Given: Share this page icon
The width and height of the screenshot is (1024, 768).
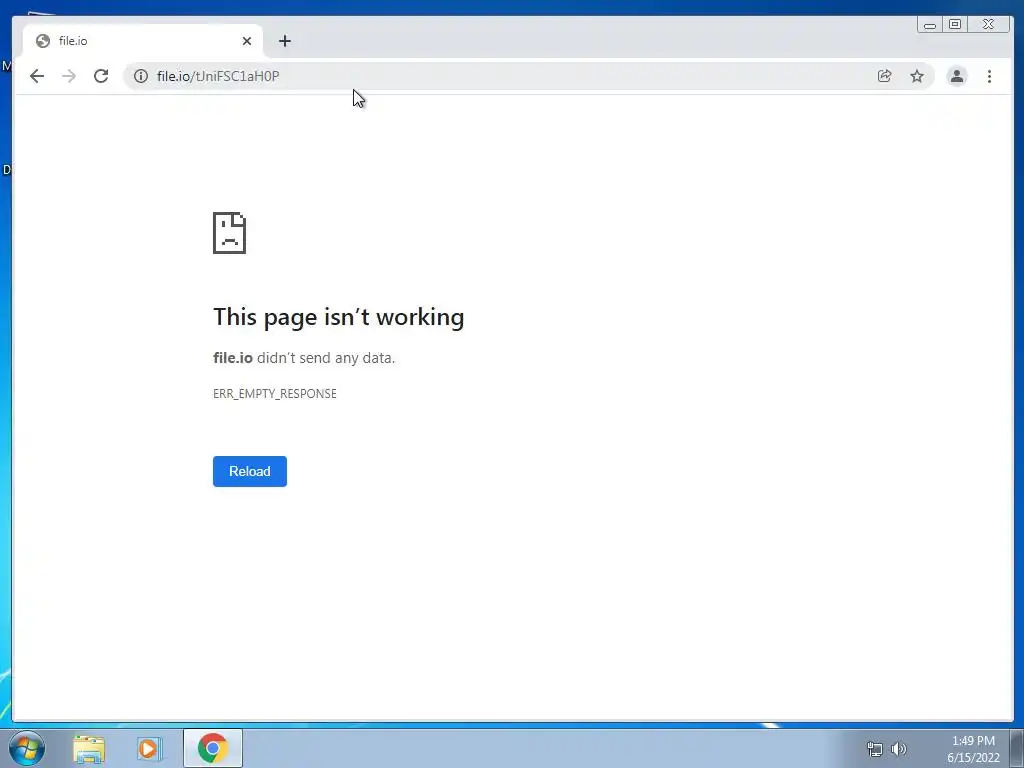Looking at the screenshot, I should click(884, 76).
